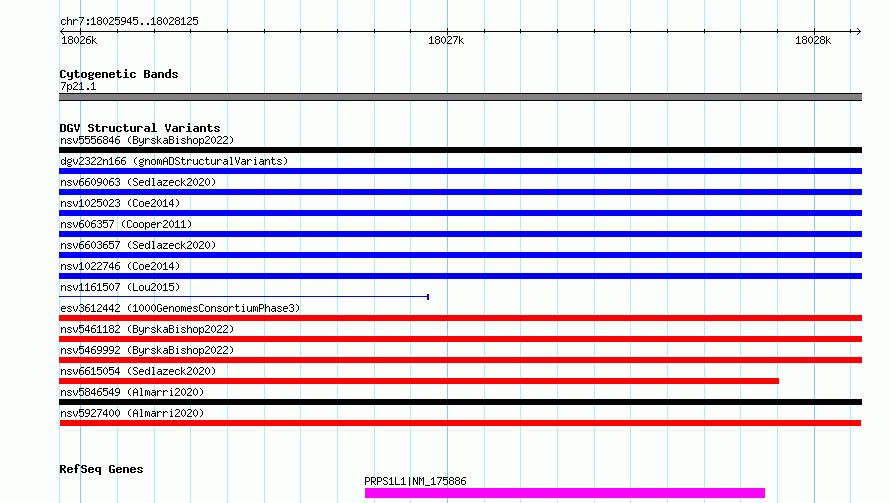Click the nsv5461182 (ByrskaBishop2022) label
Image resolution: width=890 pixels, height=503 pixels.
click(147, 329)
